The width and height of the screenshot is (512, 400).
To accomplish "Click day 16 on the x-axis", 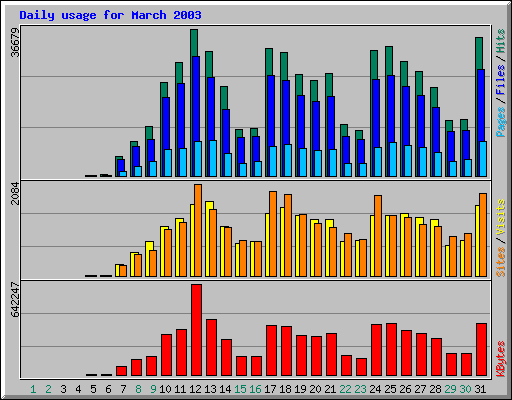I will coord(255,389).
